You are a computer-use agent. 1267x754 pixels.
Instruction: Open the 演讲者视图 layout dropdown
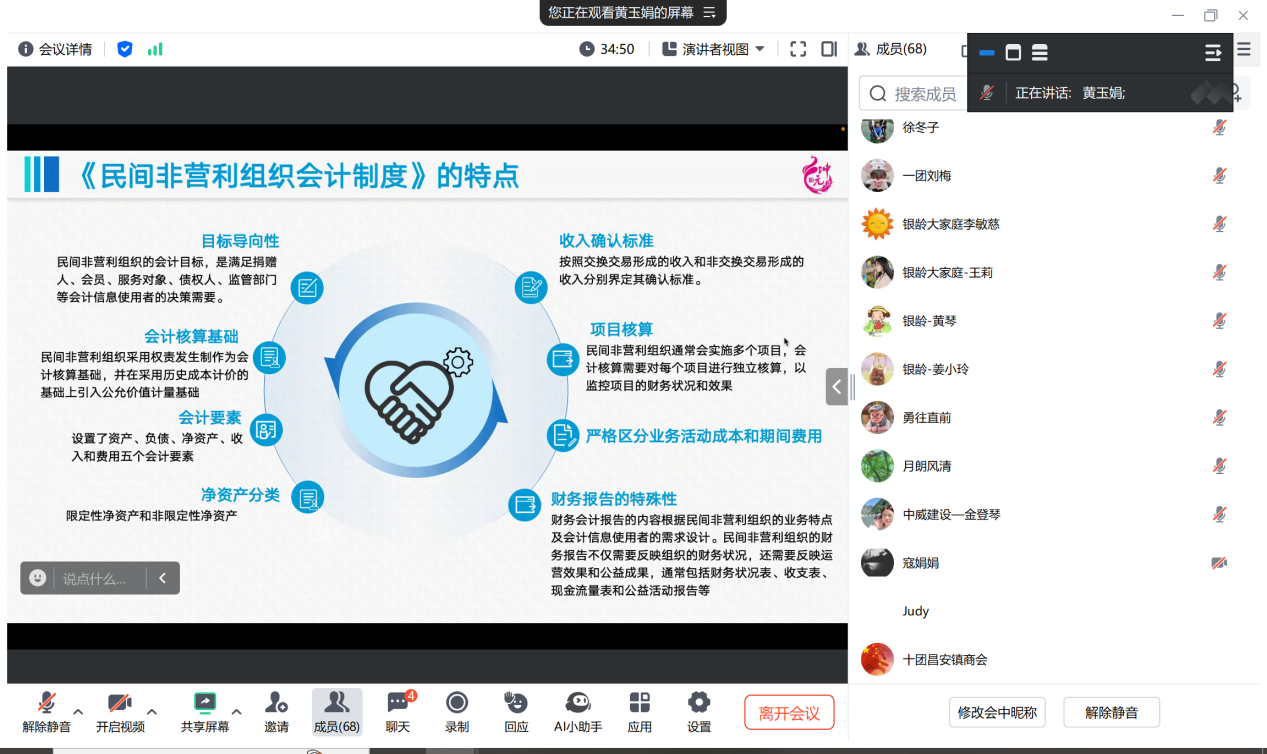point(712,48)
